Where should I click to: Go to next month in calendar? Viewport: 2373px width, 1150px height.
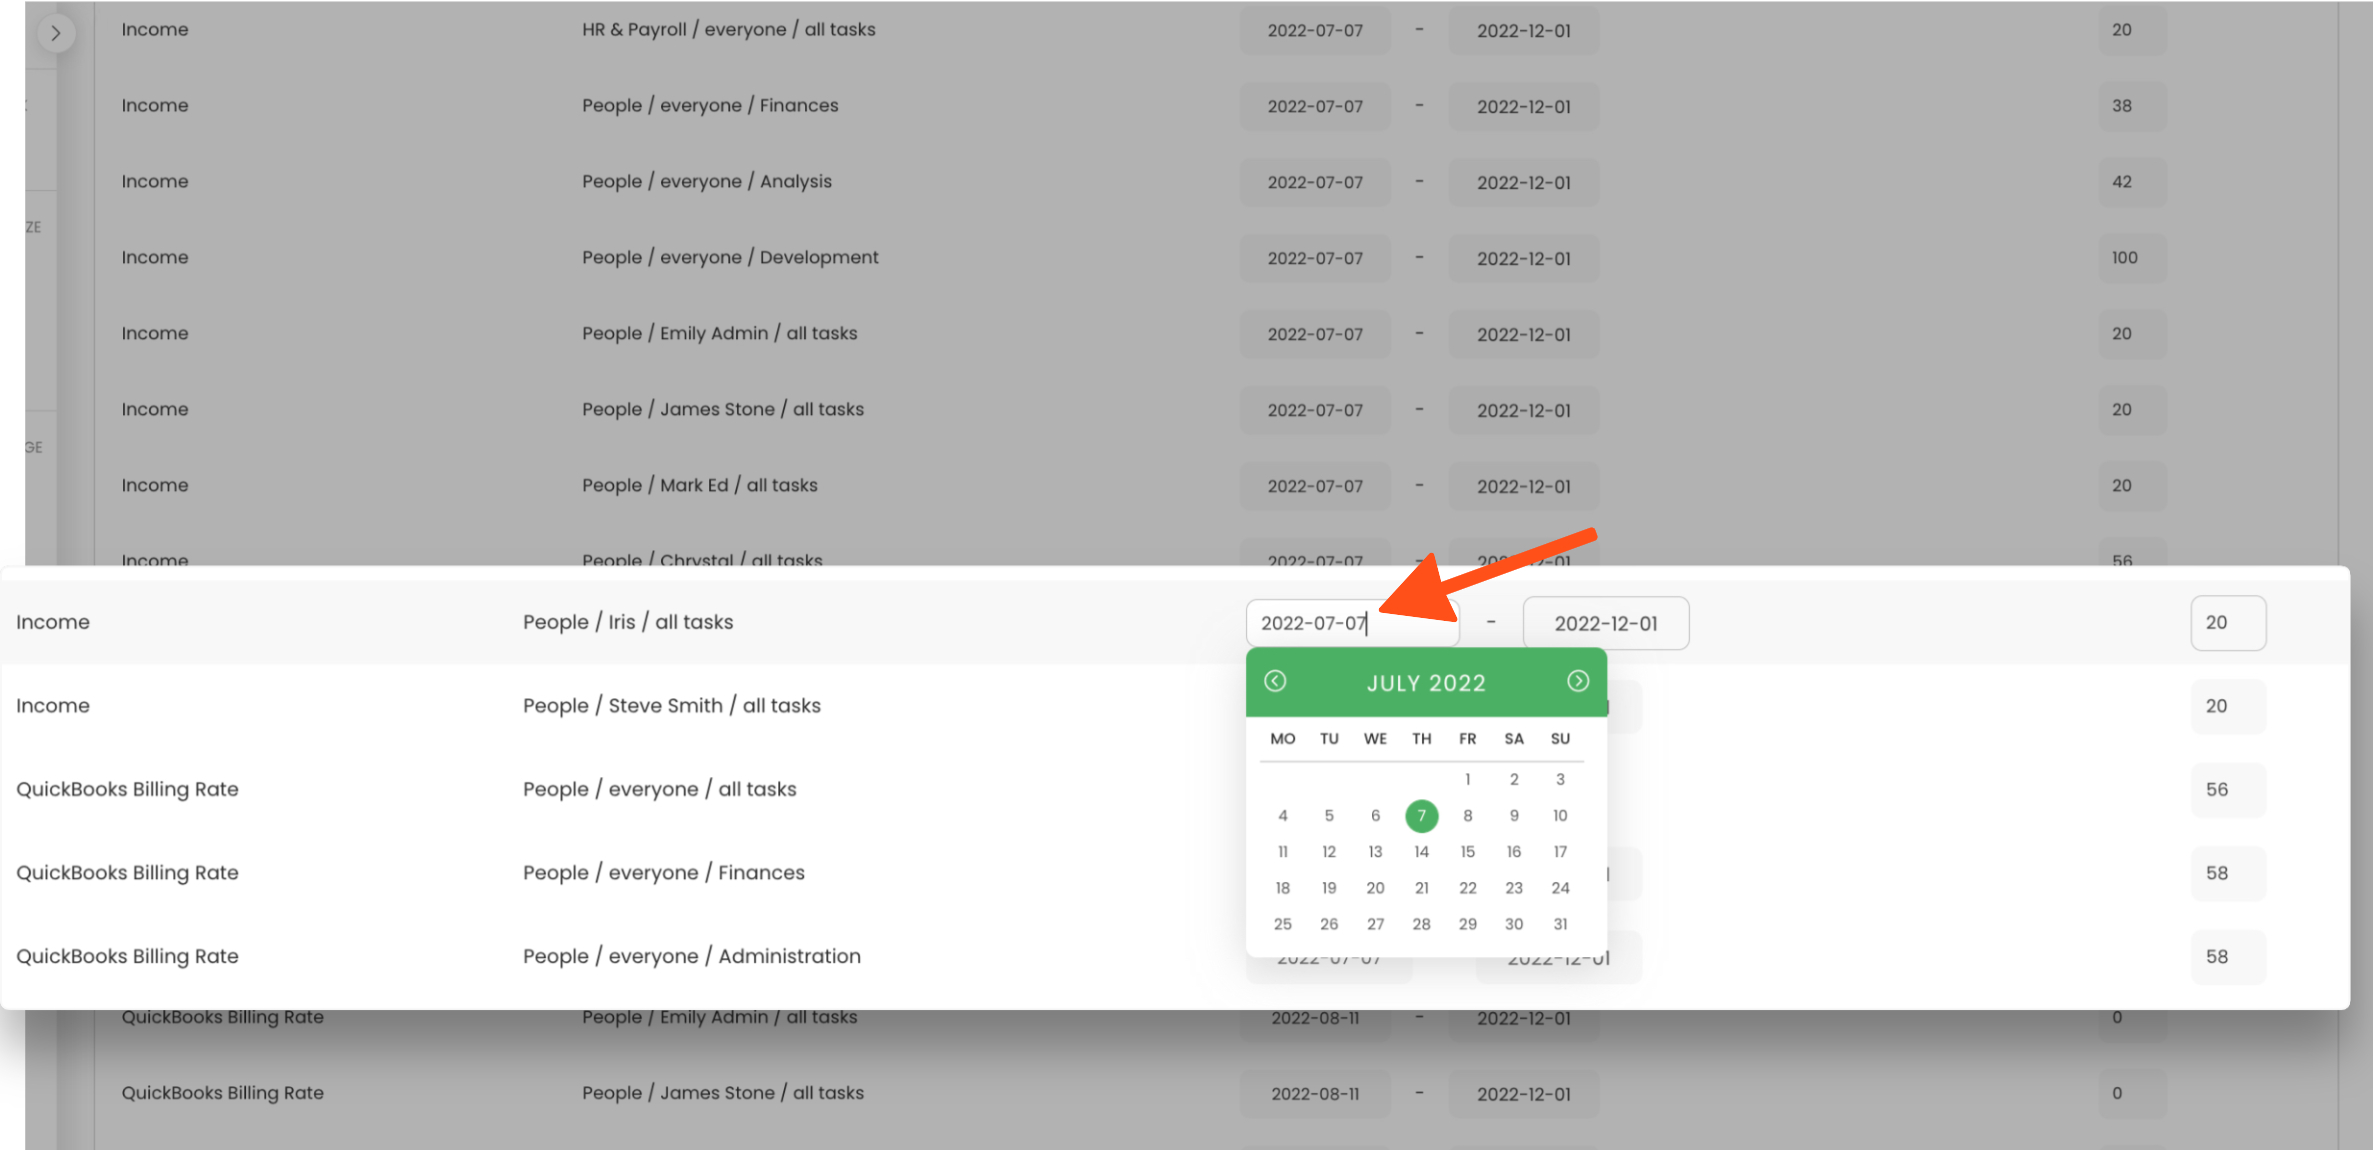pyautogui.click(x=1577, y=681)
